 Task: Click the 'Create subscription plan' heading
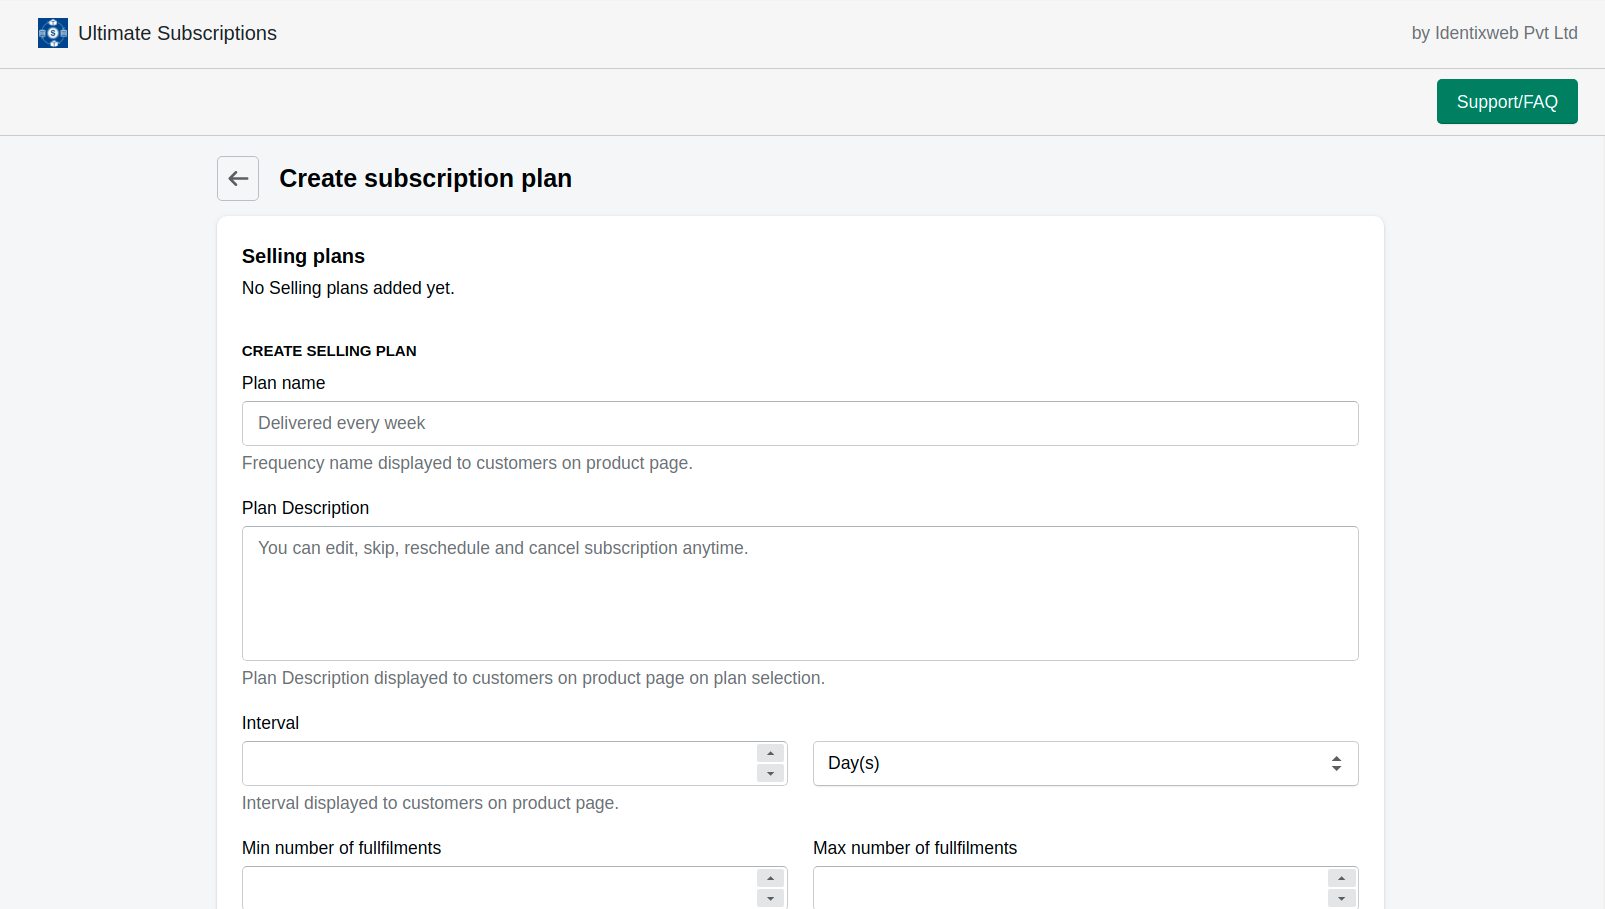[425, 178]
